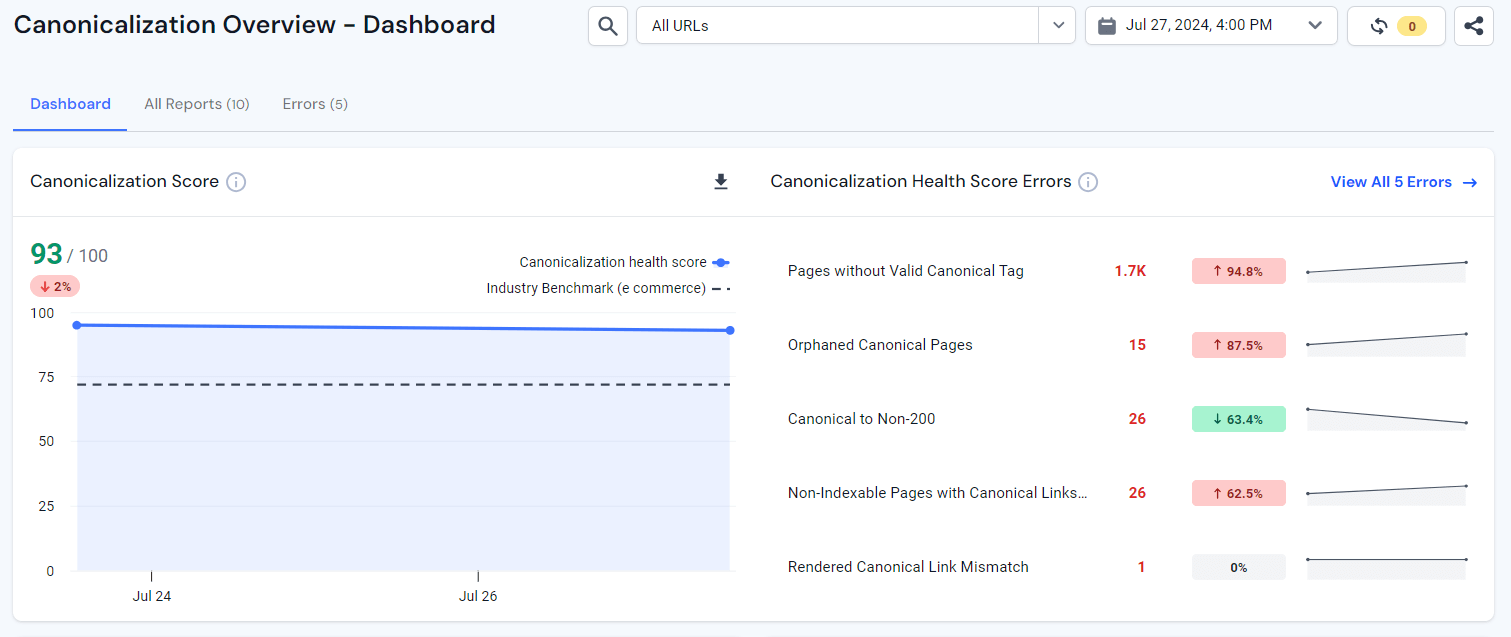Screen dimensions: 1511x637
Task: Click View All 5 Errors link
Action: pyautogui.click(x=1391, y=182)
